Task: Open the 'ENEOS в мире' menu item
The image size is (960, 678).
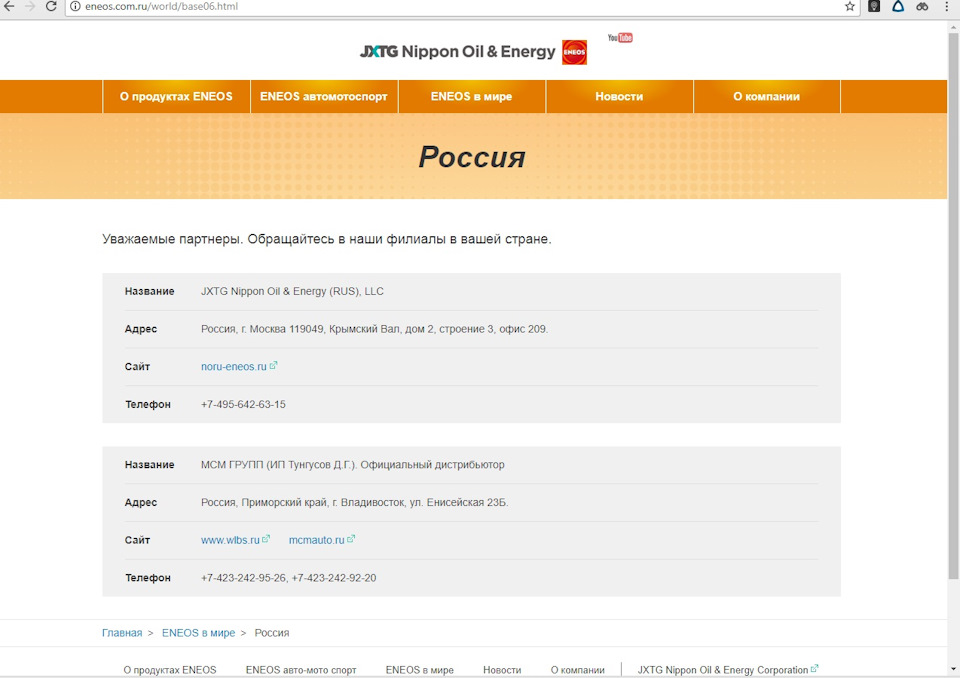Action: pos(471,97)
